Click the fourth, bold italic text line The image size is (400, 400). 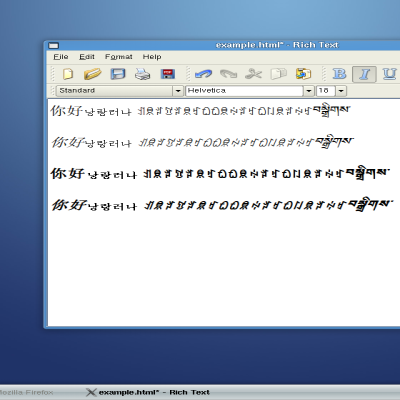pyautogui.click(x=222, y=205)
